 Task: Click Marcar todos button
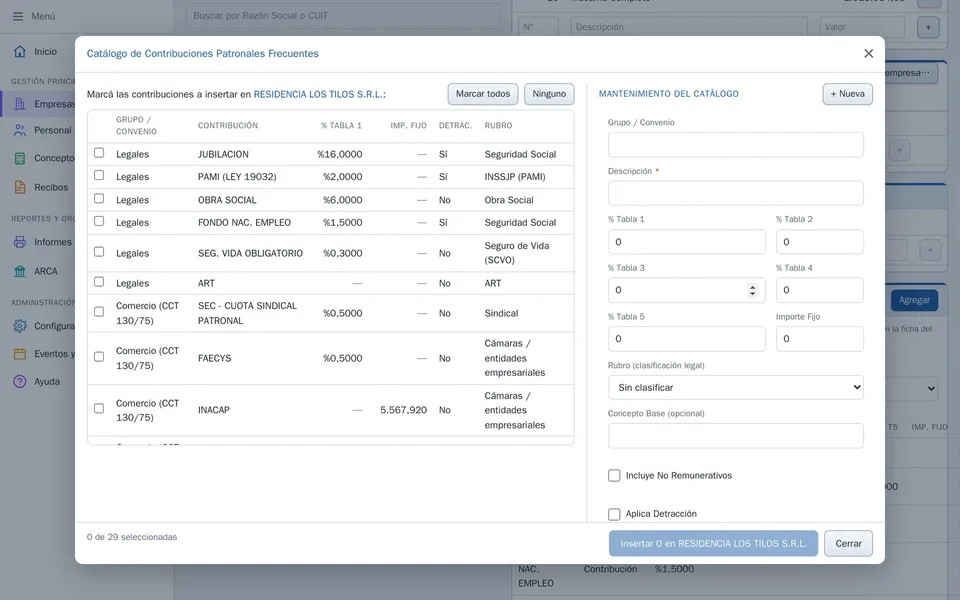(483, 94)
